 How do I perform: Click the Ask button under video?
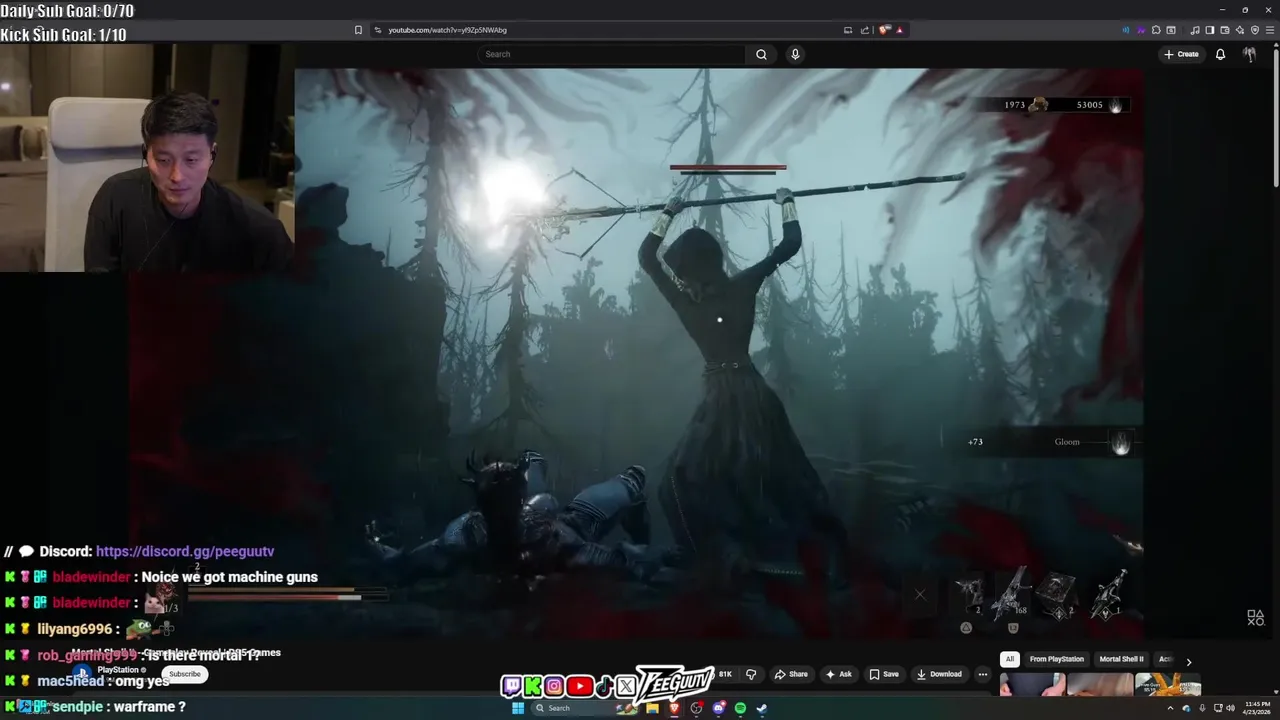[838, 674]
